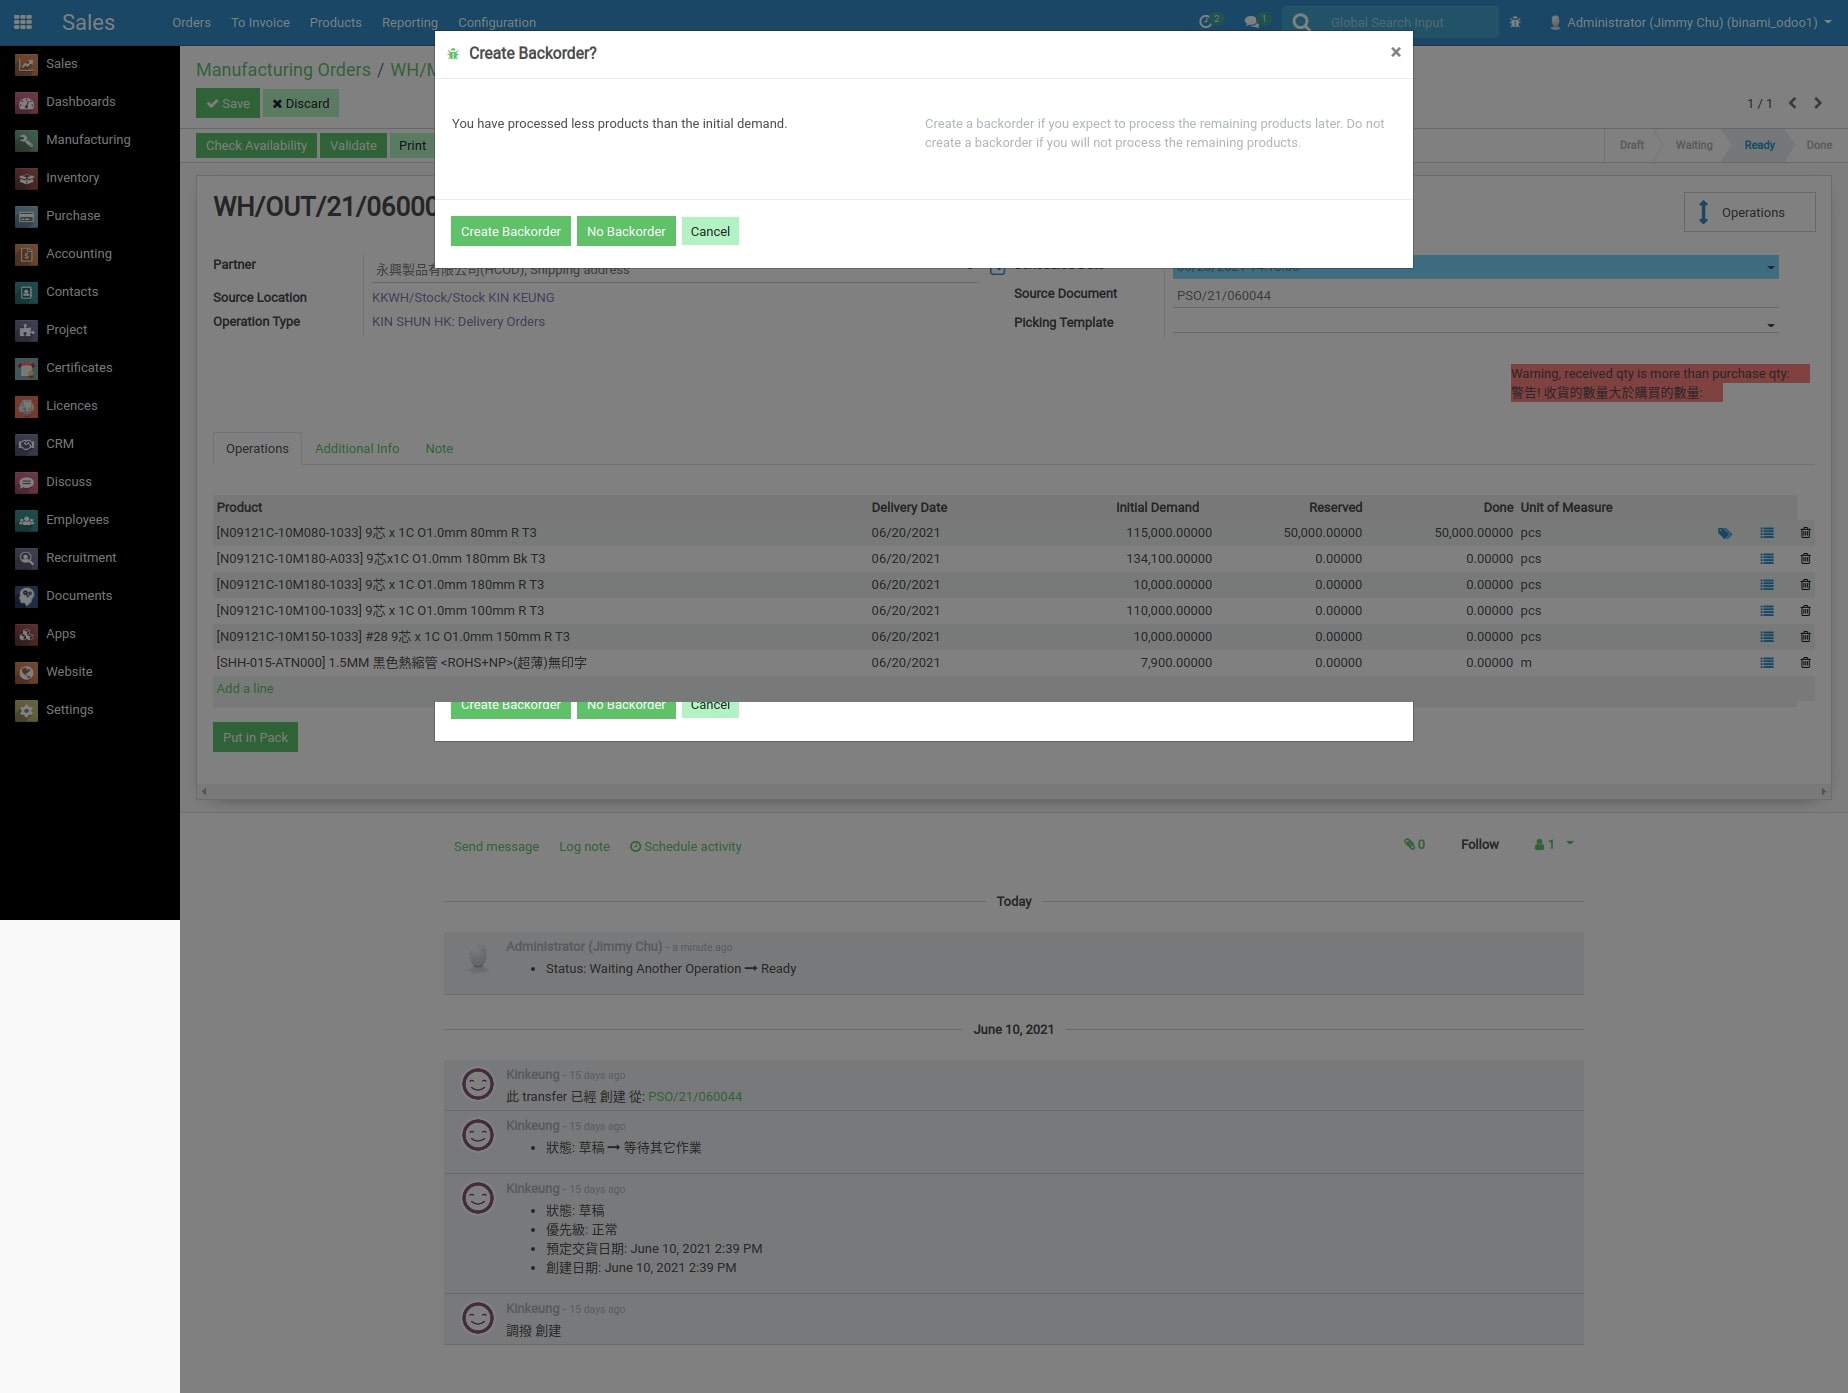This screenshot has width=1848, height=1393.
Task: Open the To Invoice menu
Action: point(260,22)
